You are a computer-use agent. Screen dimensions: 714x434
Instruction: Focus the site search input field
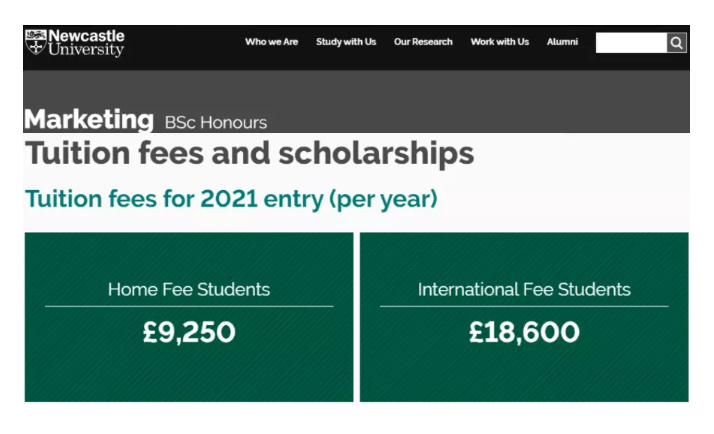631,43
